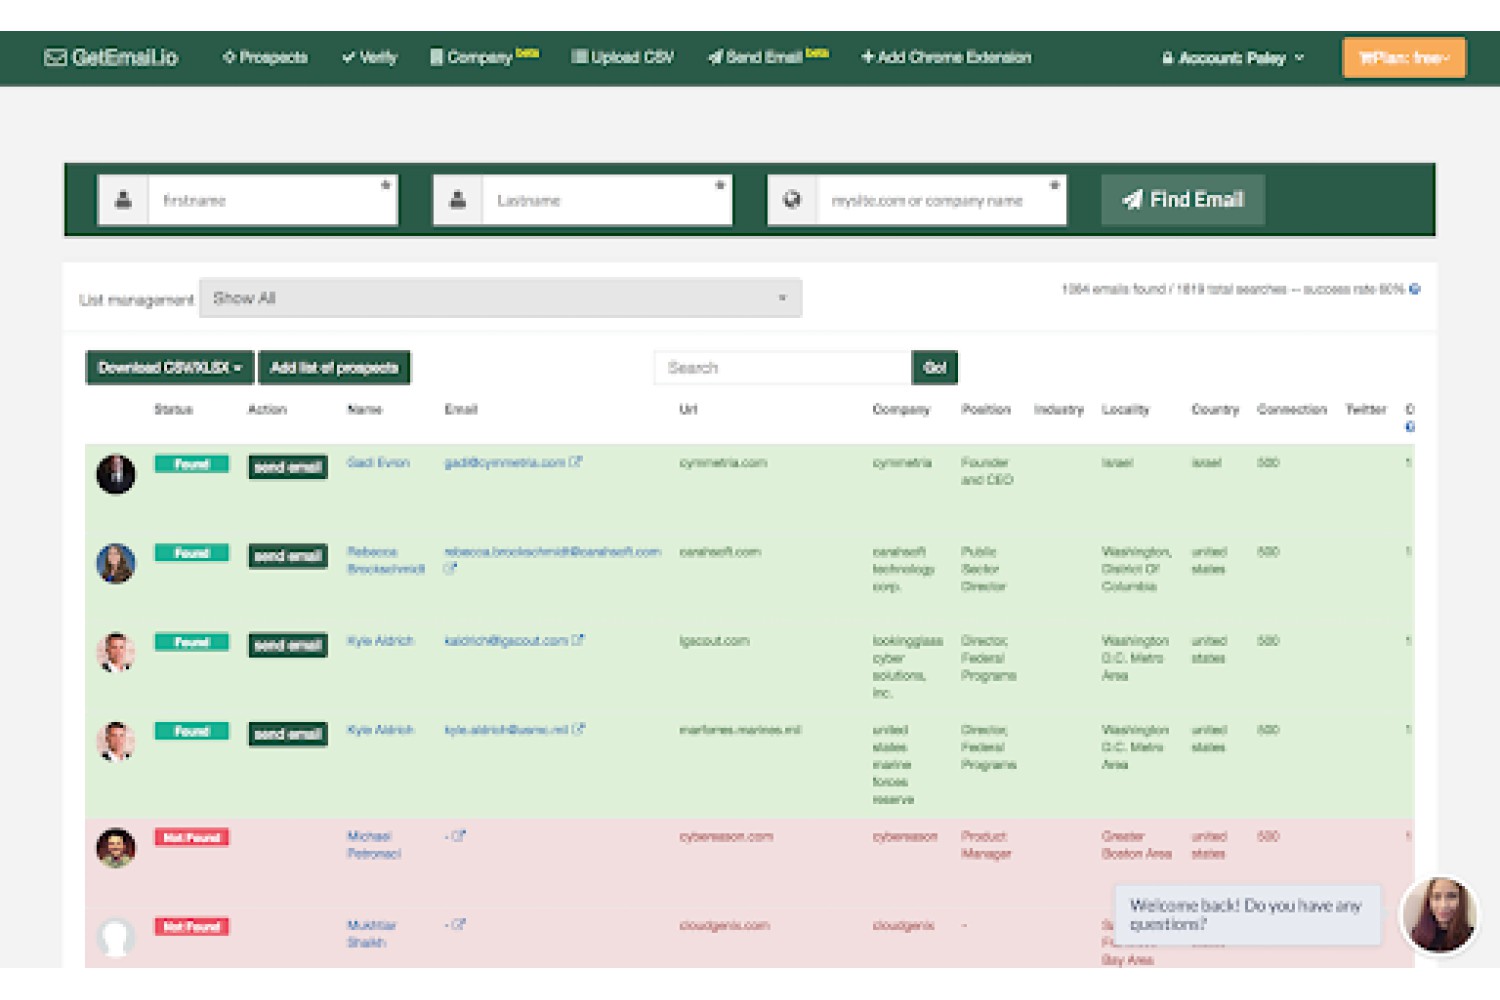Viewport: 1500px width, 1000px height.
Task: Click the GetEmail.io logo
Action: [x=111, y=57]
